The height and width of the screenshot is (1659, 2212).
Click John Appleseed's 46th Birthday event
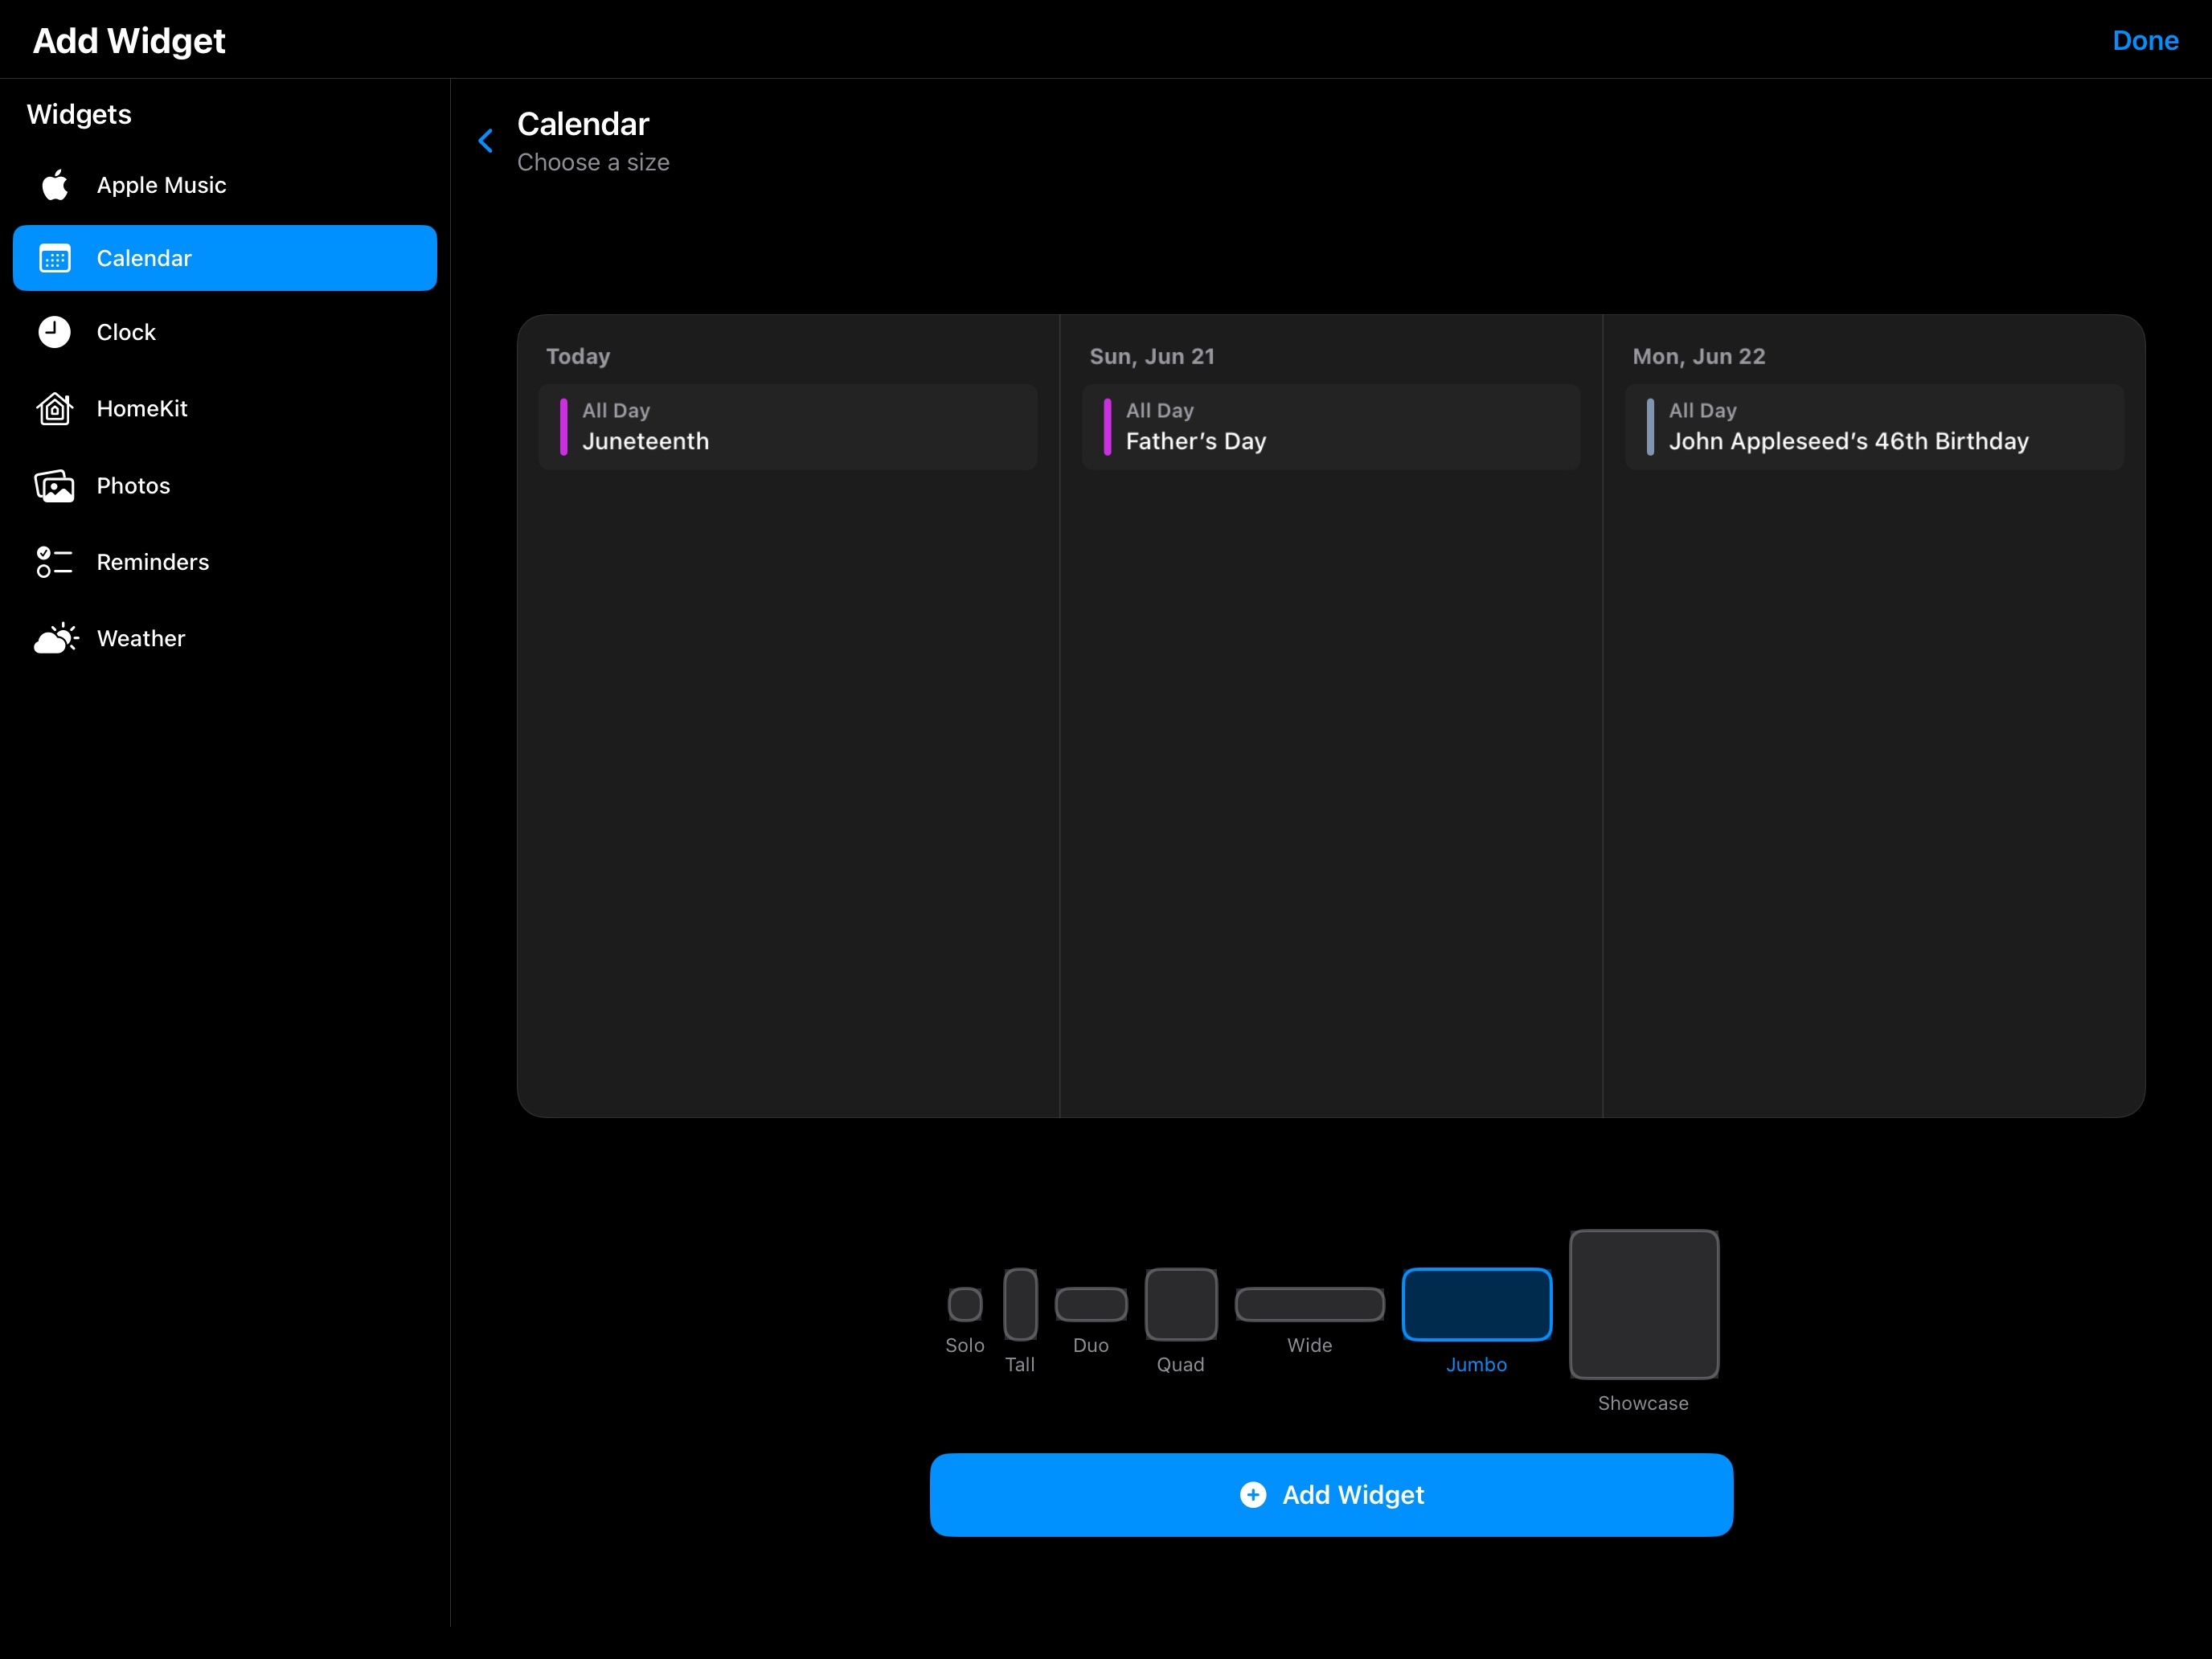tap(1874, 427)
